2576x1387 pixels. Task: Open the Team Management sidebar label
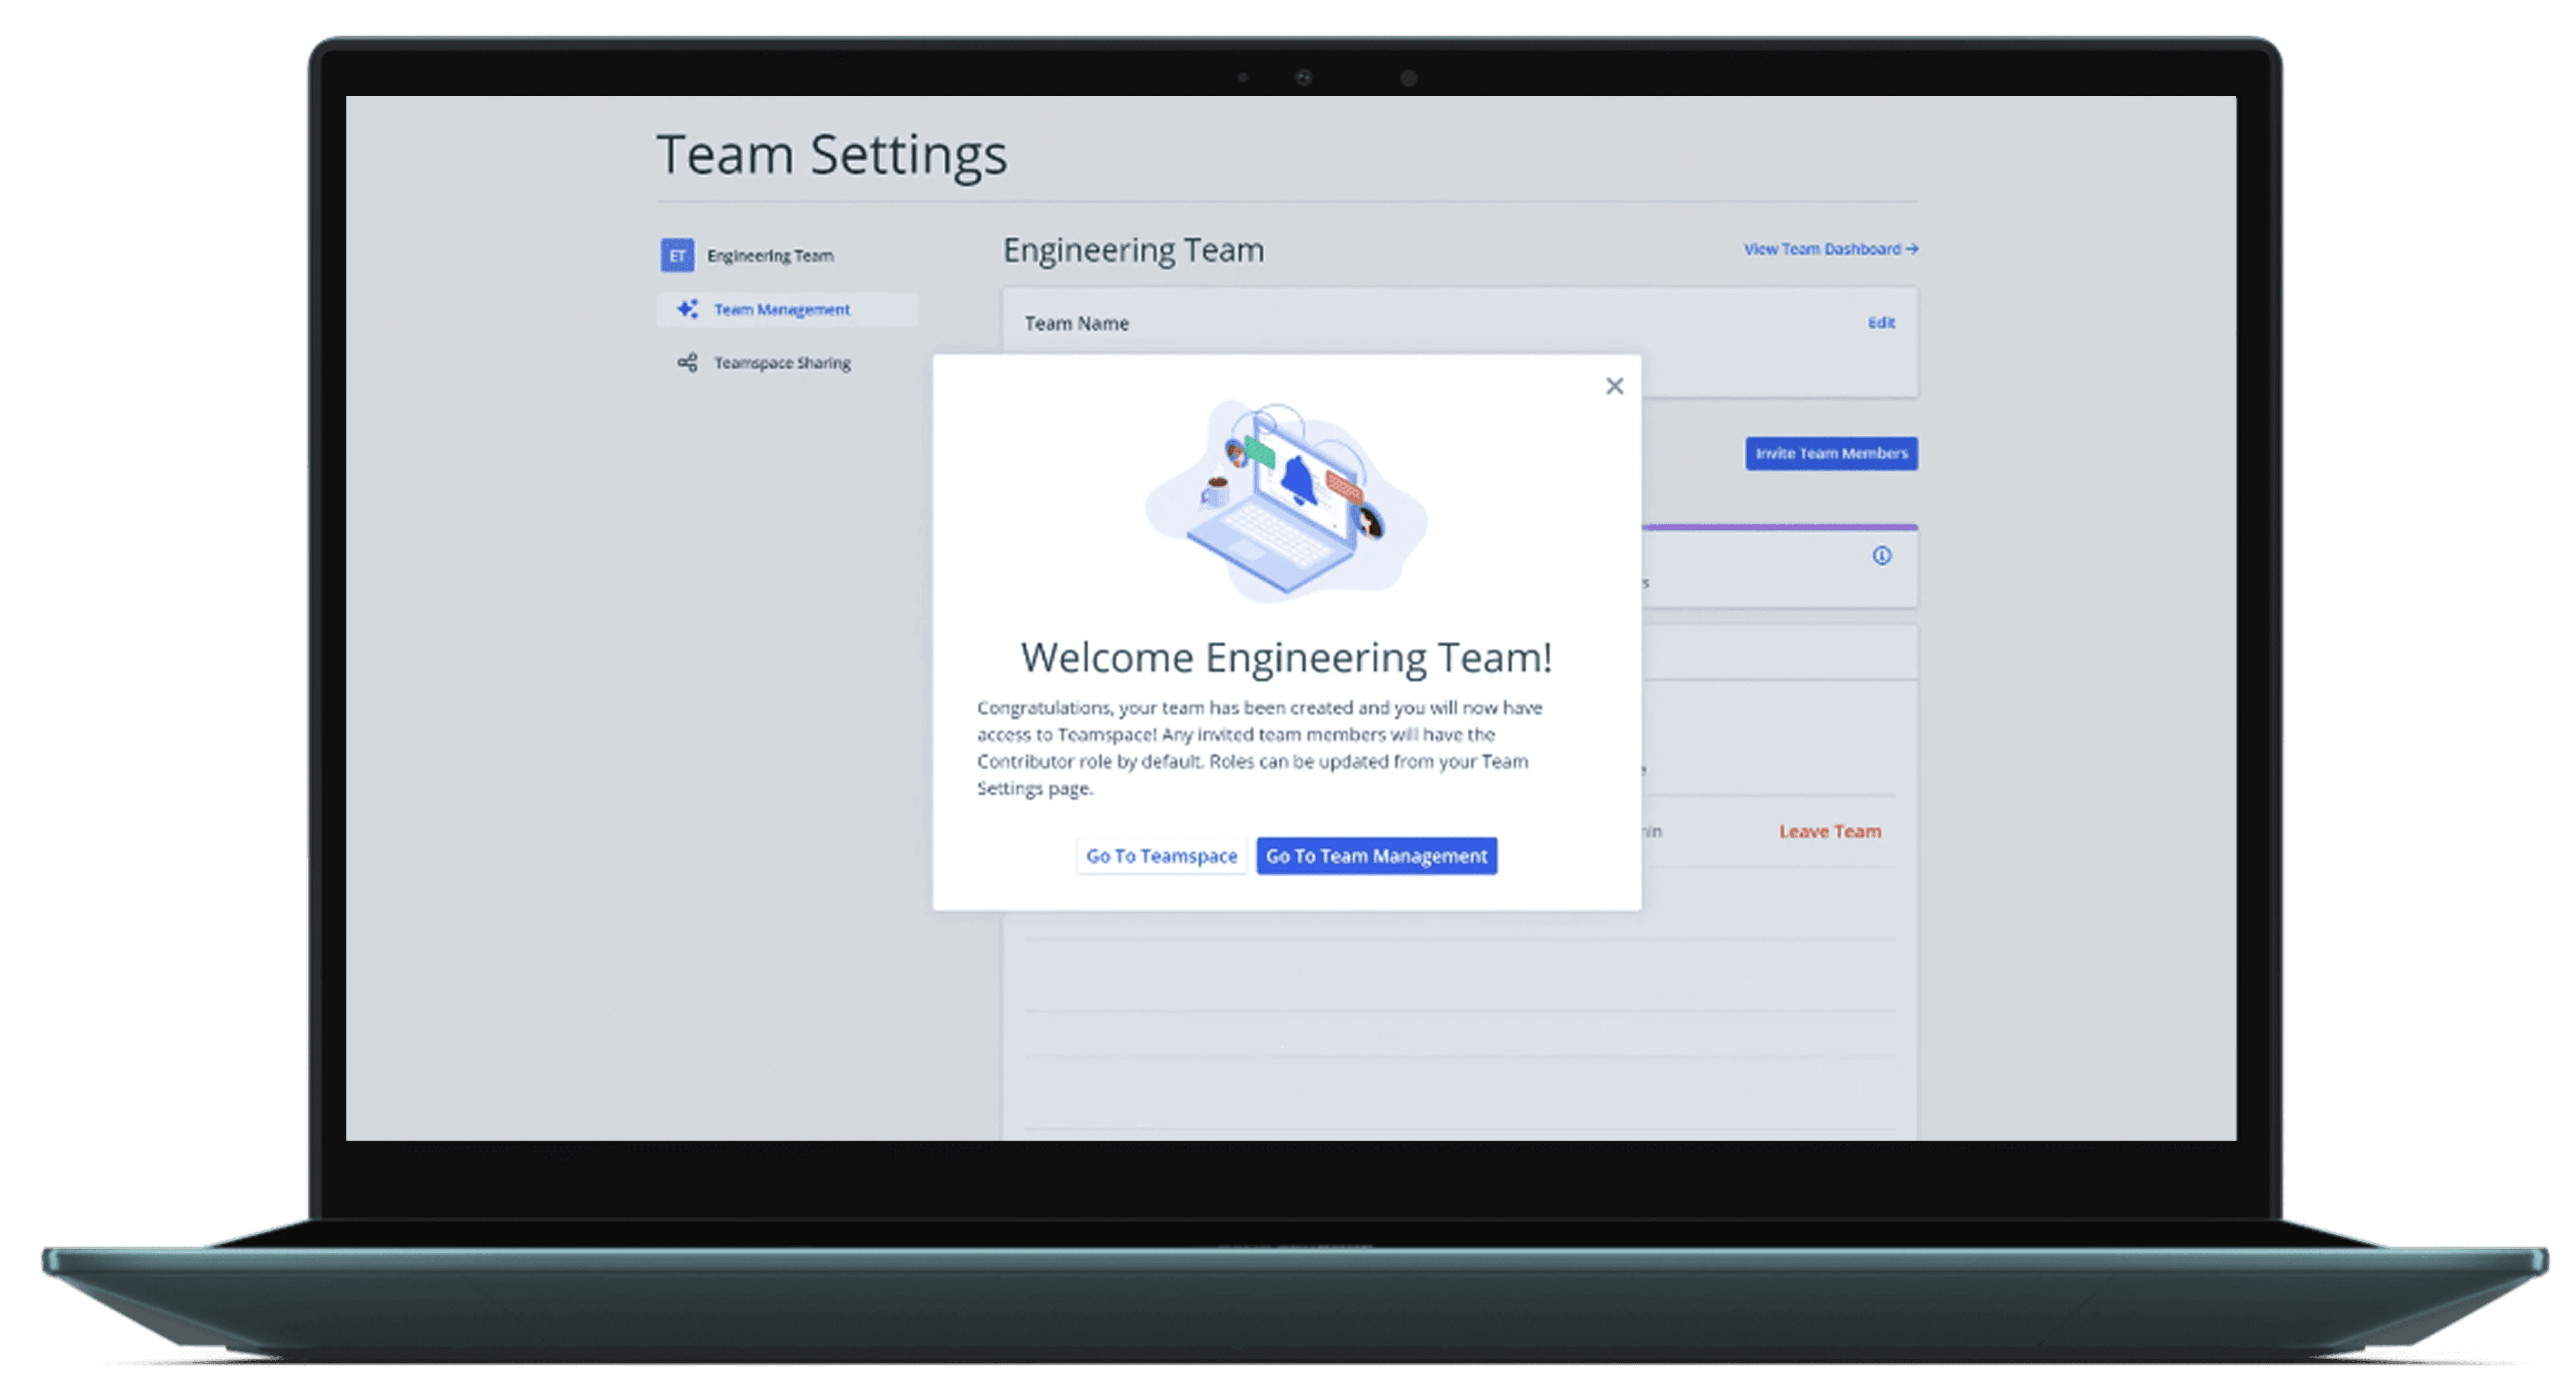tap(781, 310)
